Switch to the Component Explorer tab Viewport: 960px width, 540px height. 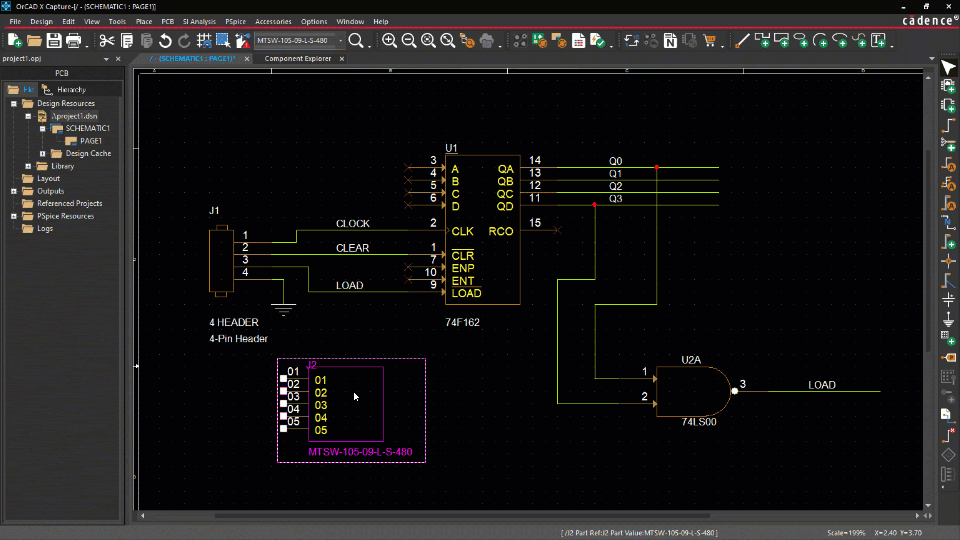click(x=298, y=59)
